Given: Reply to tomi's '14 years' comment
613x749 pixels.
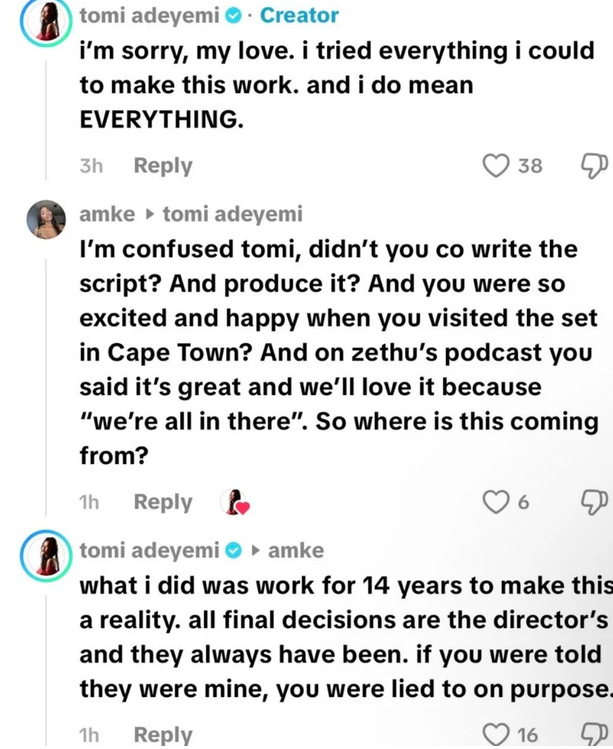Looking at the screenshot, I should coord(163,734).
